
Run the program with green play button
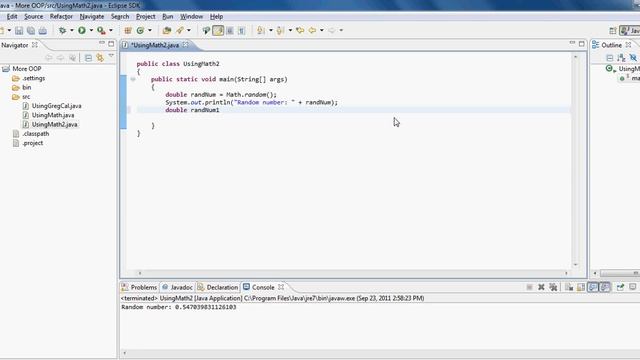(82, 30)
